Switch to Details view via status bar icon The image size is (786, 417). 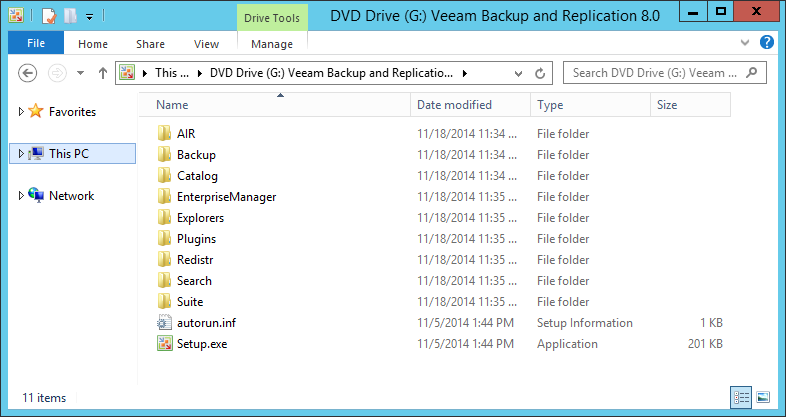pyautogui.click(x=741, y=397)
